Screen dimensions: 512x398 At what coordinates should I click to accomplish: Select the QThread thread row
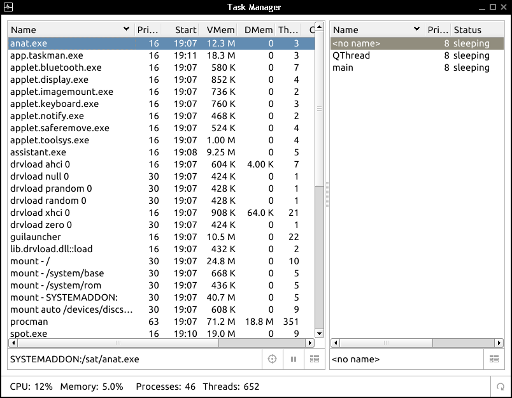coord(417,55)
